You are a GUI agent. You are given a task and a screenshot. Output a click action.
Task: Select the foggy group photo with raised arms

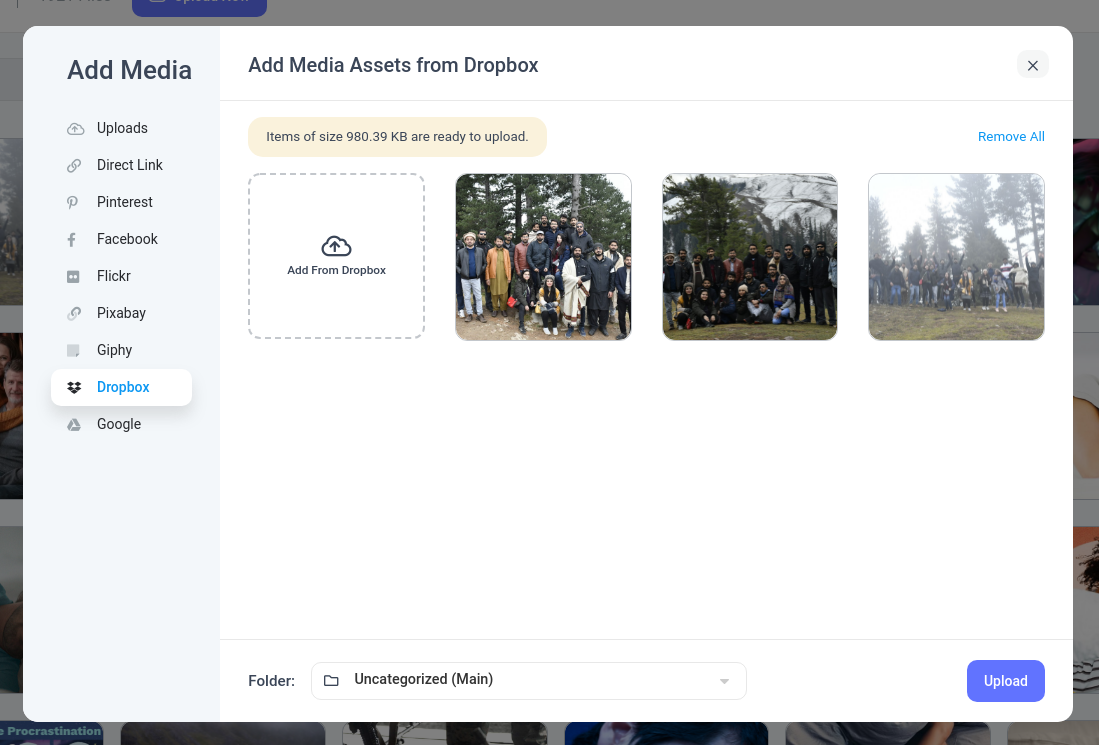(956, 257)
